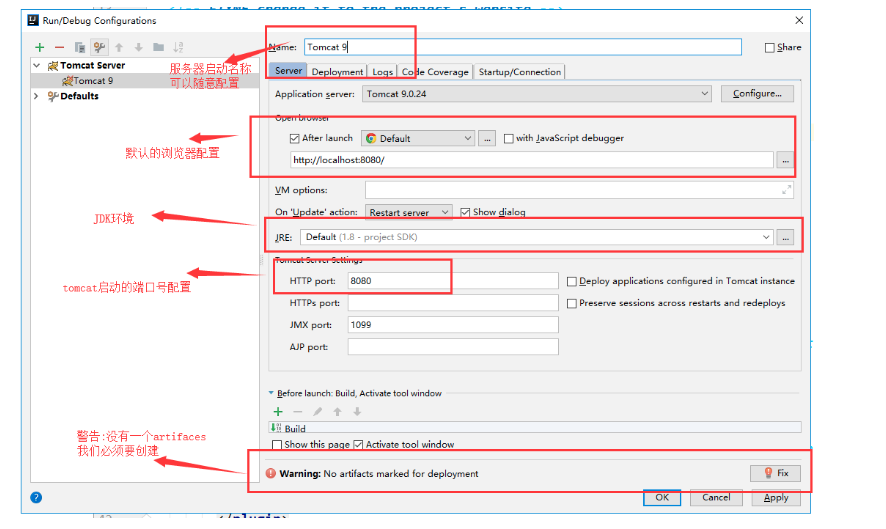Click the Apply button
886x529 pixels.
point(776,497)
